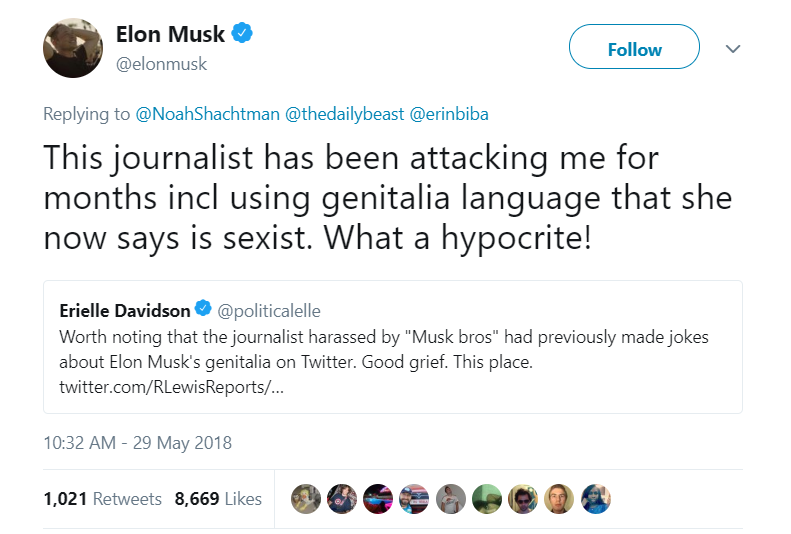
Task: Open the @elonmusk handle
Action: point(161,64)
